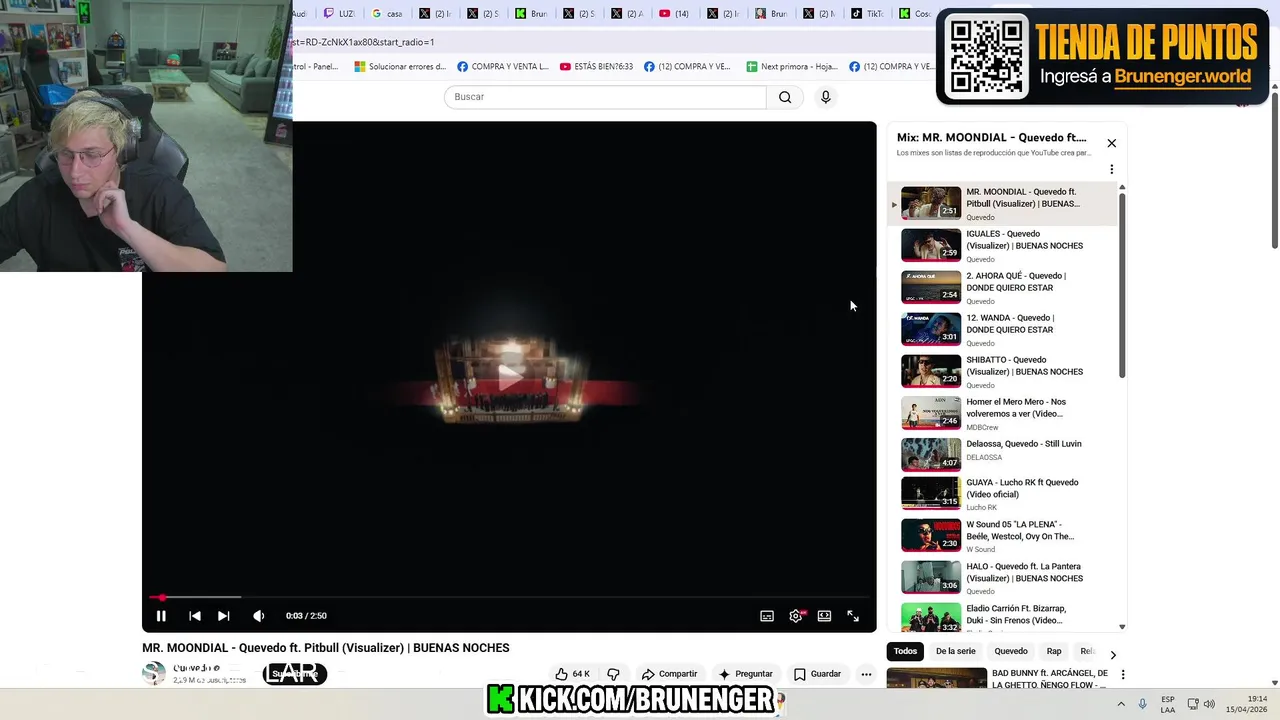Open Mix playlist three-dot options menu
Screen dimensions: 1280x720
point(1111,169)
